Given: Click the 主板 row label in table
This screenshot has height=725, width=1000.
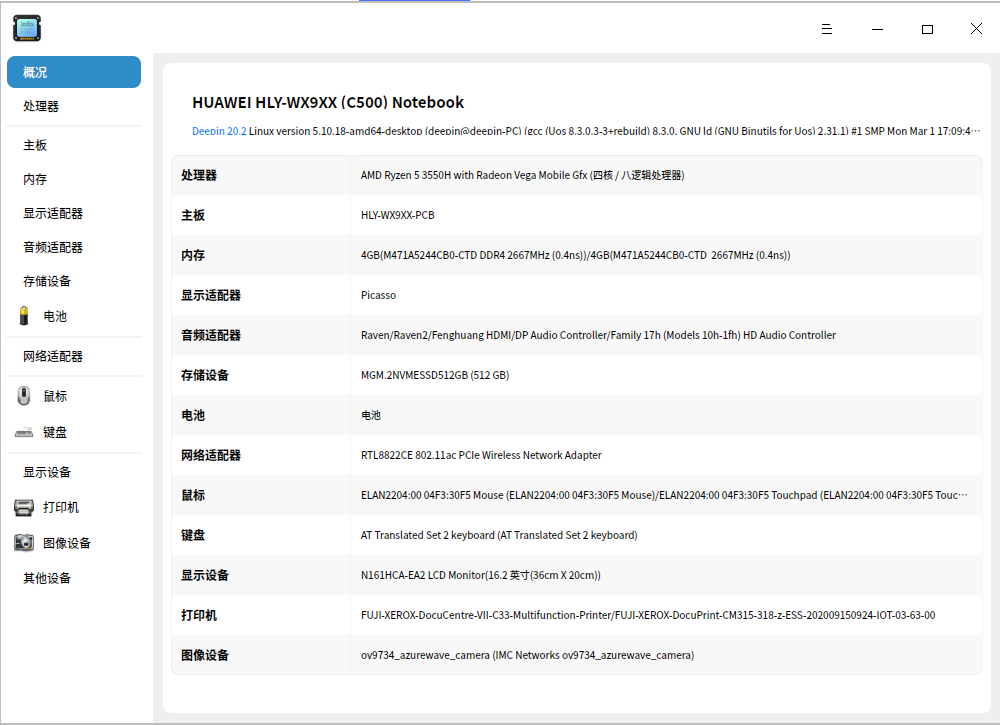Looking at the screenshot, I should [193, 216].
